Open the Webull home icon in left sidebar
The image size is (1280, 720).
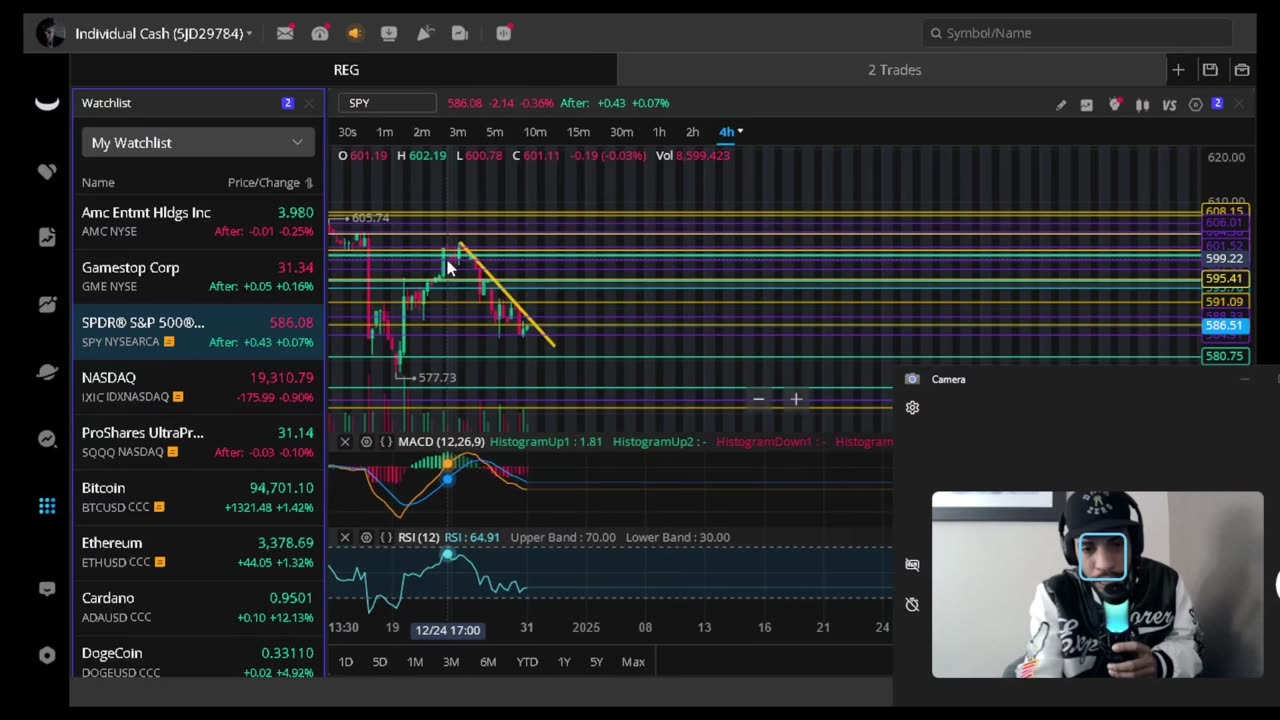[47, 104]
